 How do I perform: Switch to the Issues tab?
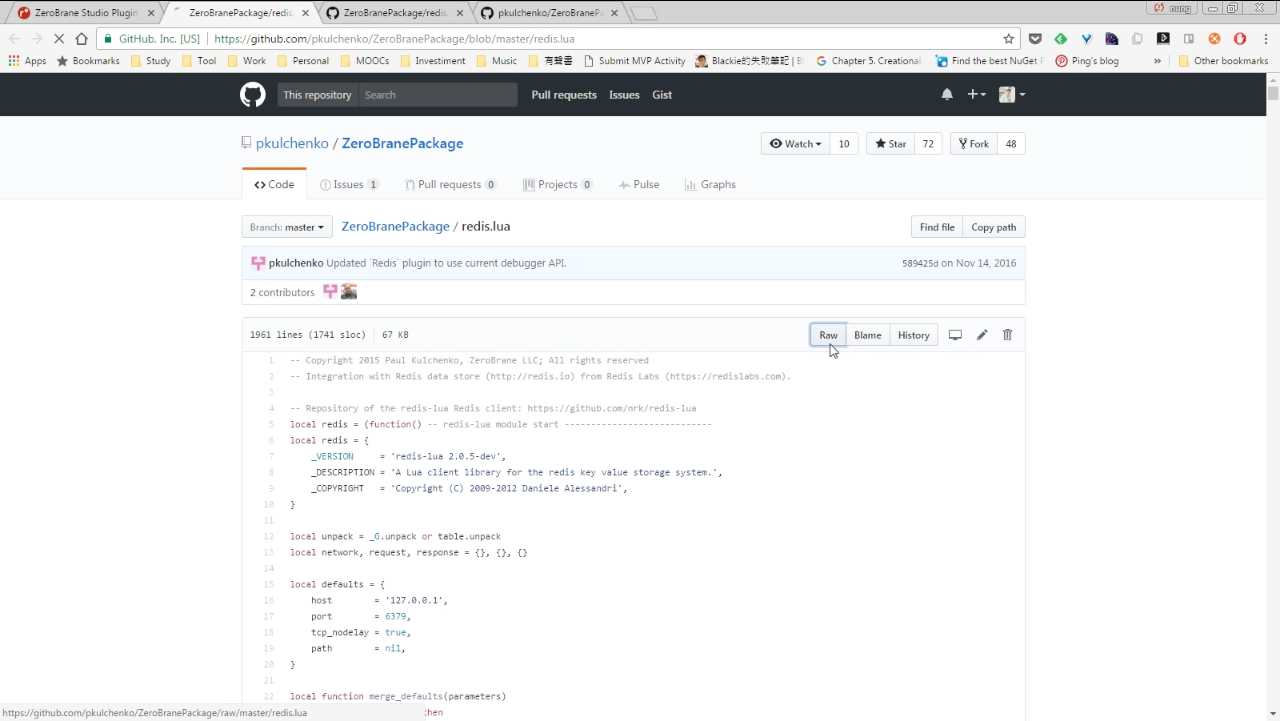pos(349,184)
